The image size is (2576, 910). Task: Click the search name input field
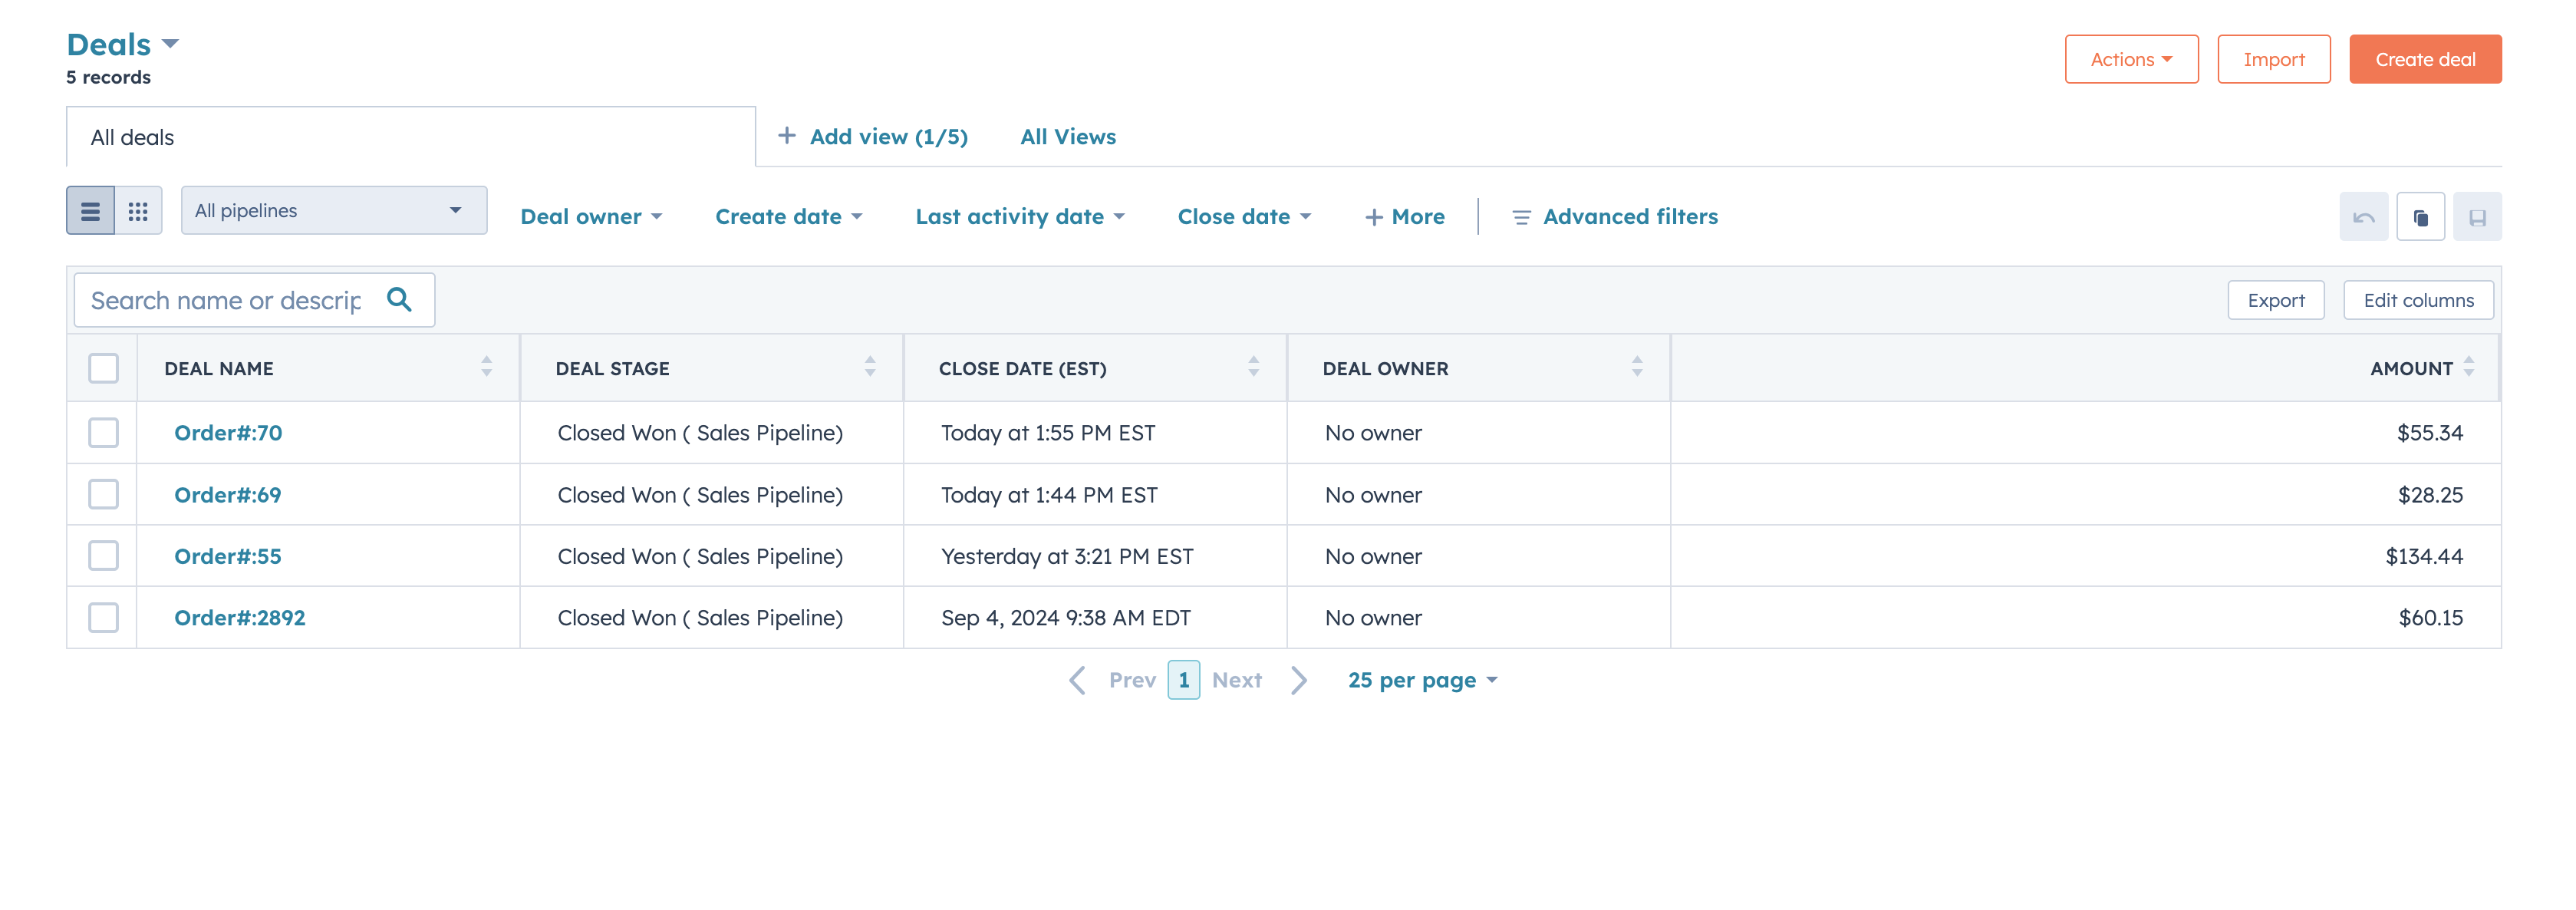point(253,301)
